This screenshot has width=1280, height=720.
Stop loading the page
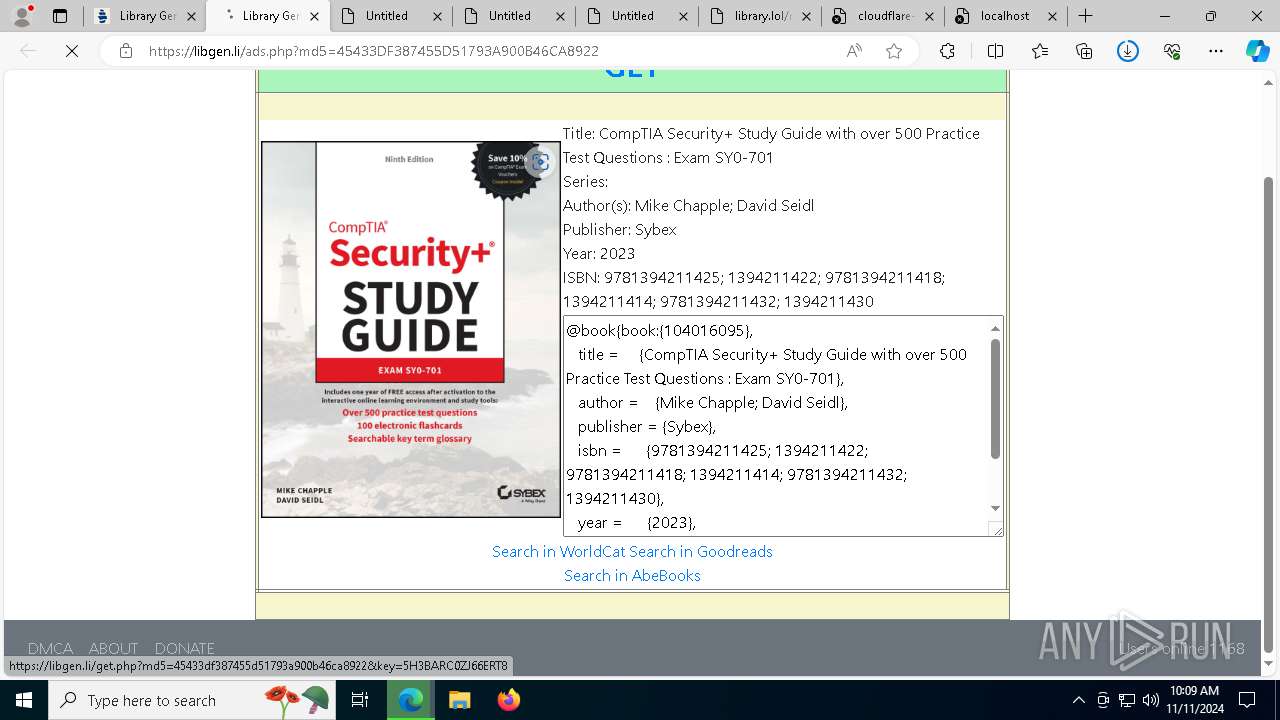72,51
